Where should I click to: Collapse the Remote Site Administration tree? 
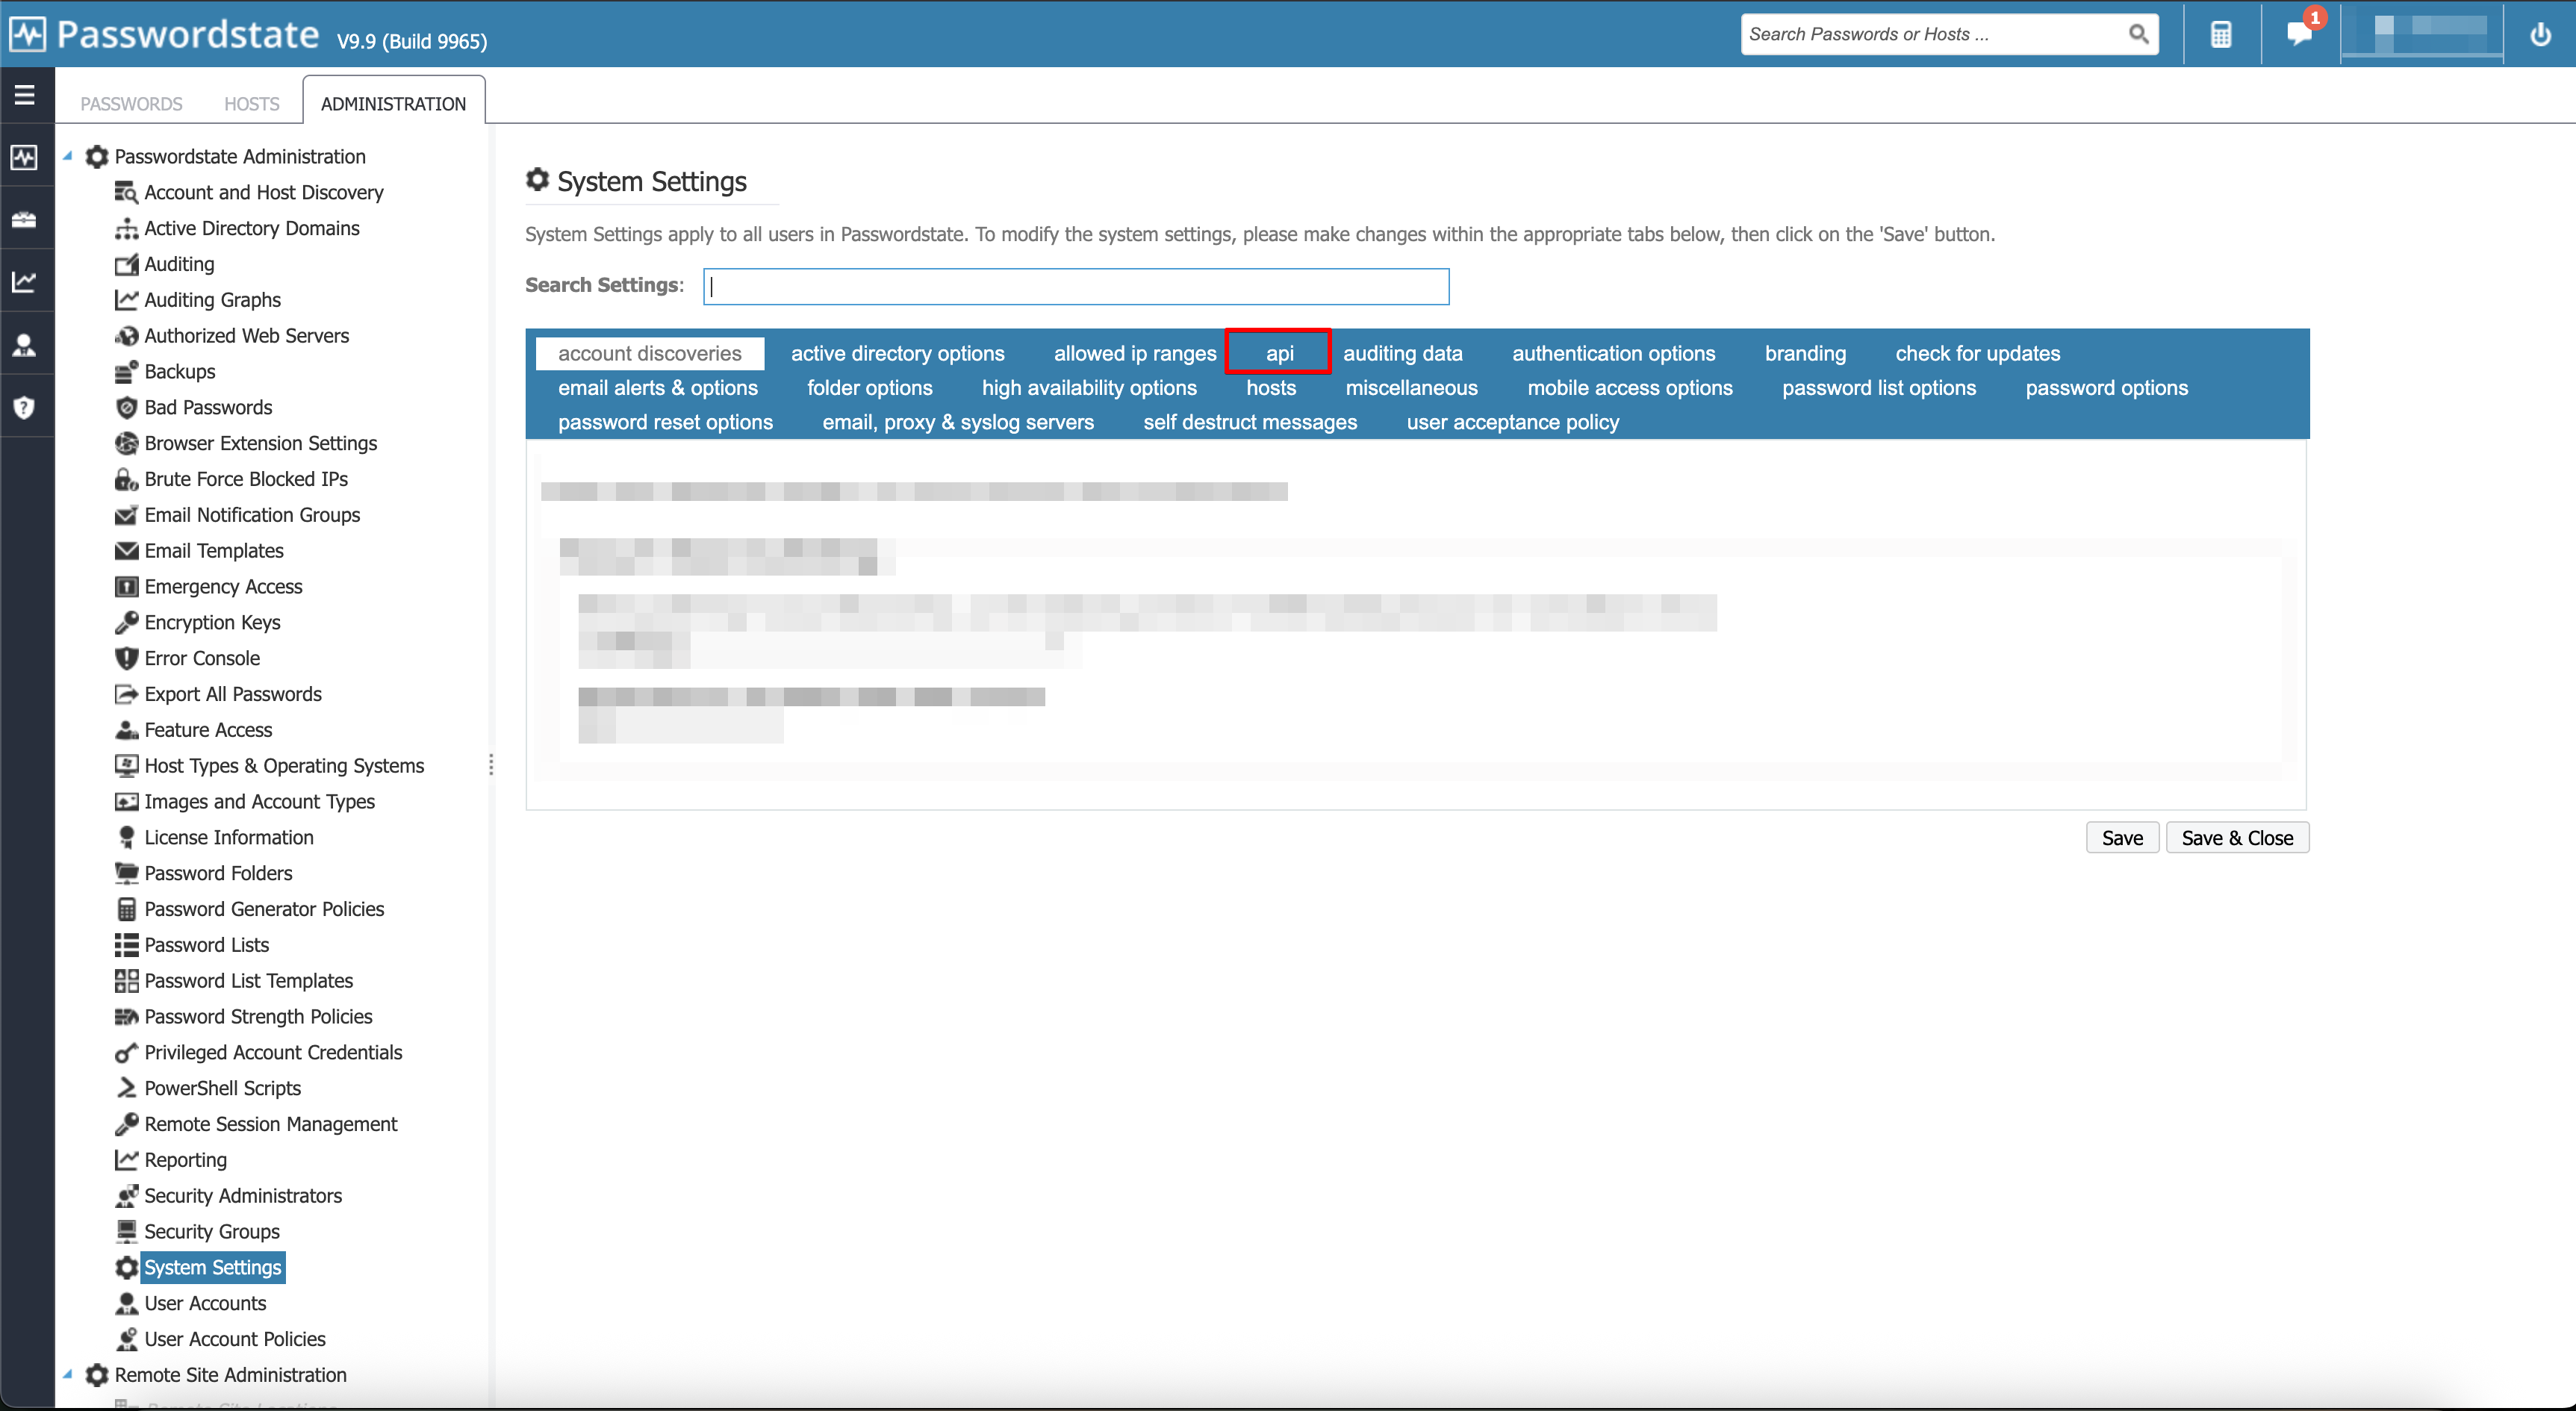pyautogui.click(x=67, y=1374)
